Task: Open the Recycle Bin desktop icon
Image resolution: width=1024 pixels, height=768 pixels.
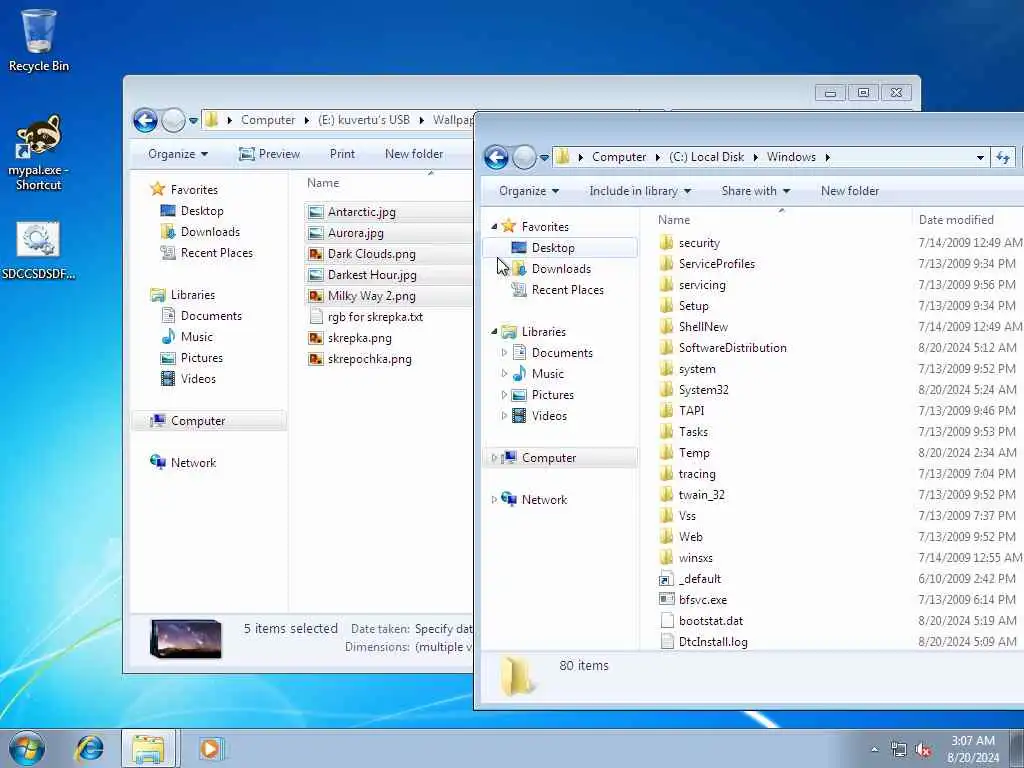Action: (x=38, y=40)
